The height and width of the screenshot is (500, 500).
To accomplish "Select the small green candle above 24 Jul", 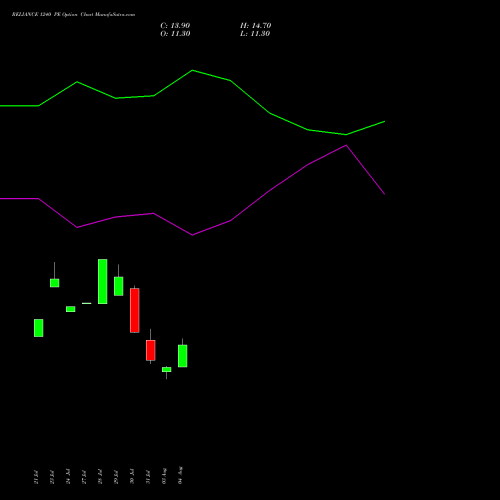I will [71, 309].
